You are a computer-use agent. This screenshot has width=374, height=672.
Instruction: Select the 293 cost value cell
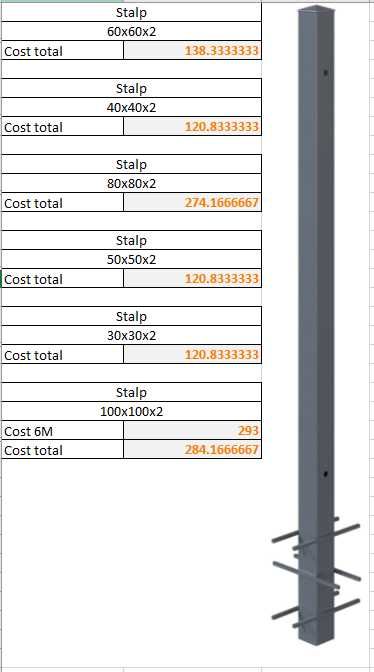(192, 431)
